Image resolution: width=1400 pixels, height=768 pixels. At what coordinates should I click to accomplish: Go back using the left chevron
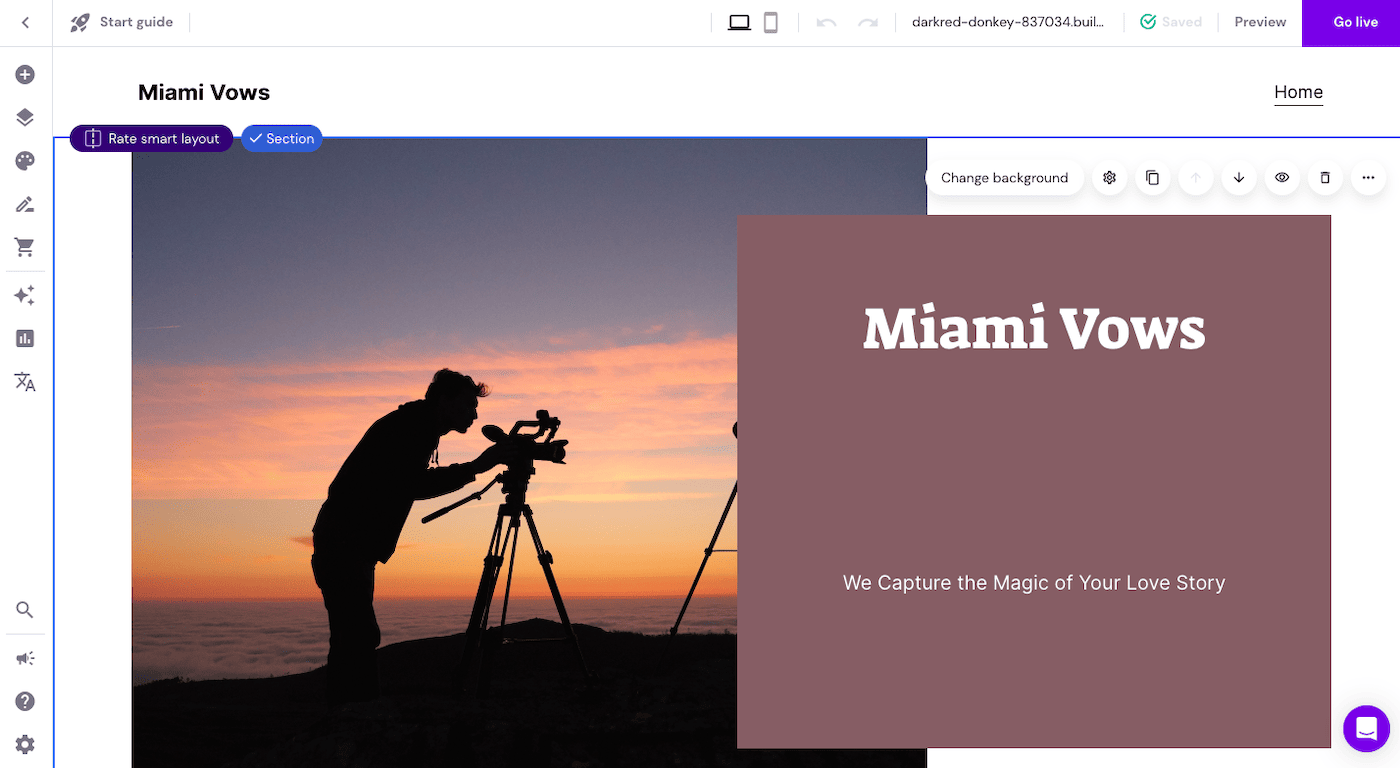point(26,23)
